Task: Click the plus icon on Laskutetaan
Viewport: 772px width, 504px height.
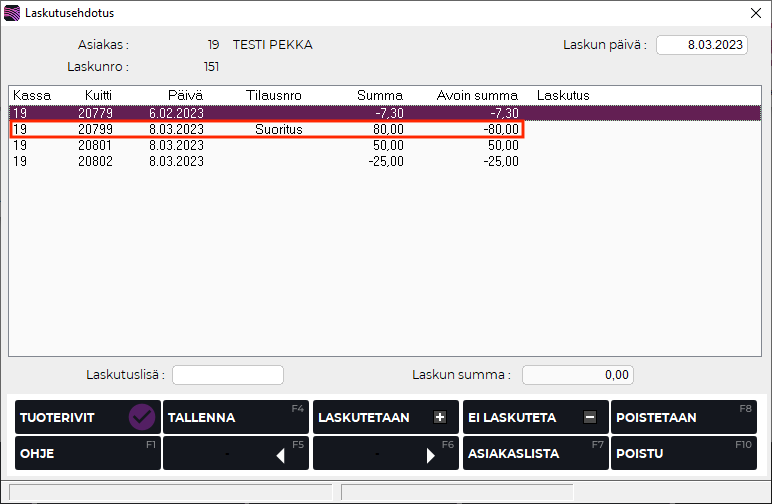Action: 440,417
